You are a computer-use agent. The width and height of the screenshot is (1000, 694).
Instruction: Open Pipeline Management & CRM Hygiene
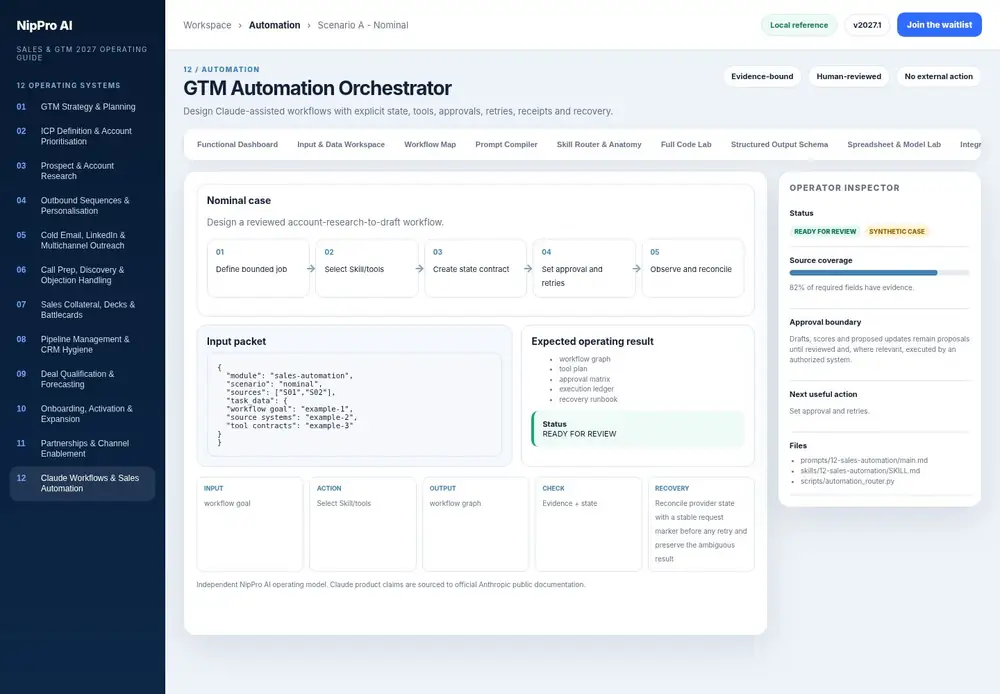coord(82,344)
